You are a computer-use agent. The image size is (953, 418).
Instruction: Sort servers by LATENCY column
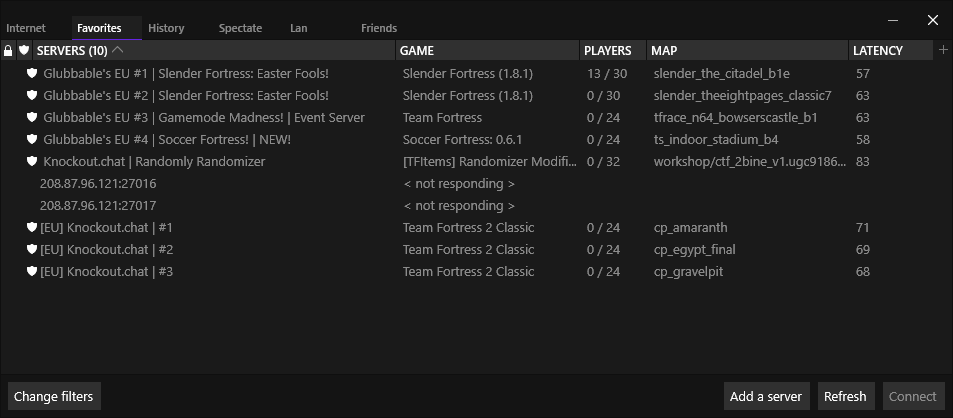click(890, 50)
